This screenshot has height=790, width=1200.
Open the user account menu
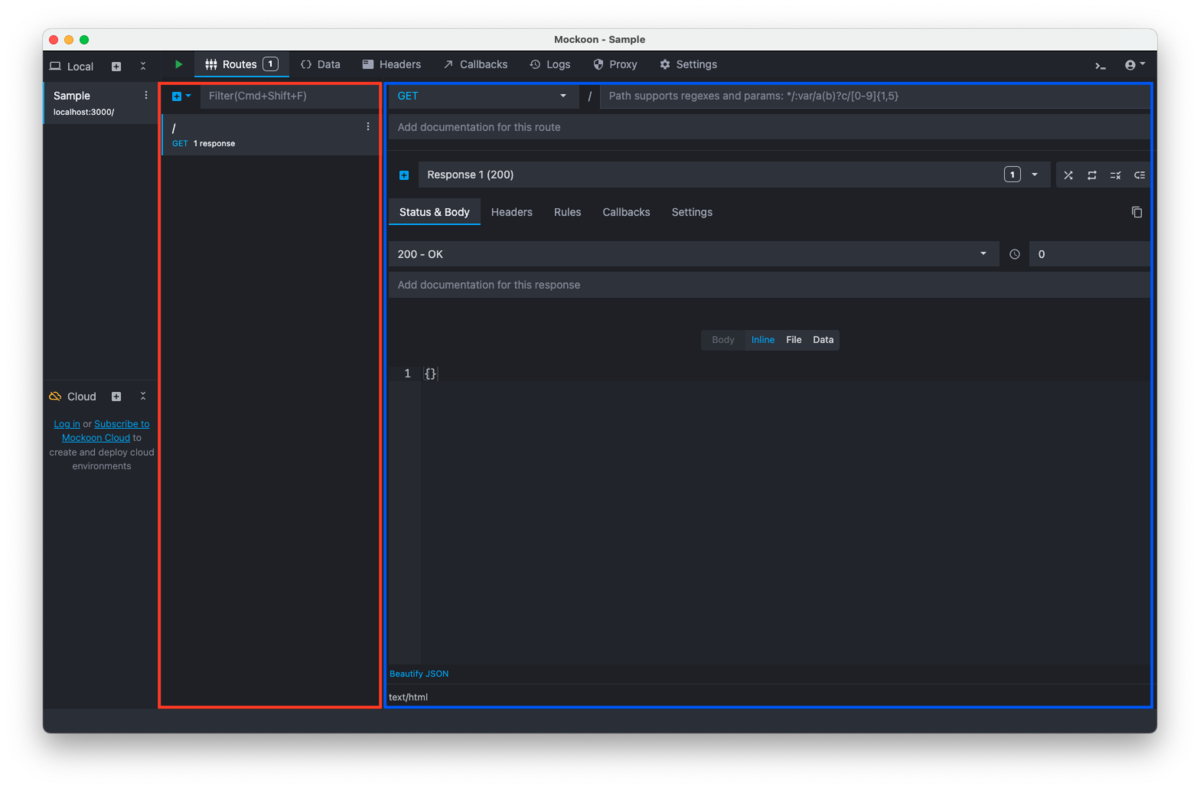coord(1135,66)
